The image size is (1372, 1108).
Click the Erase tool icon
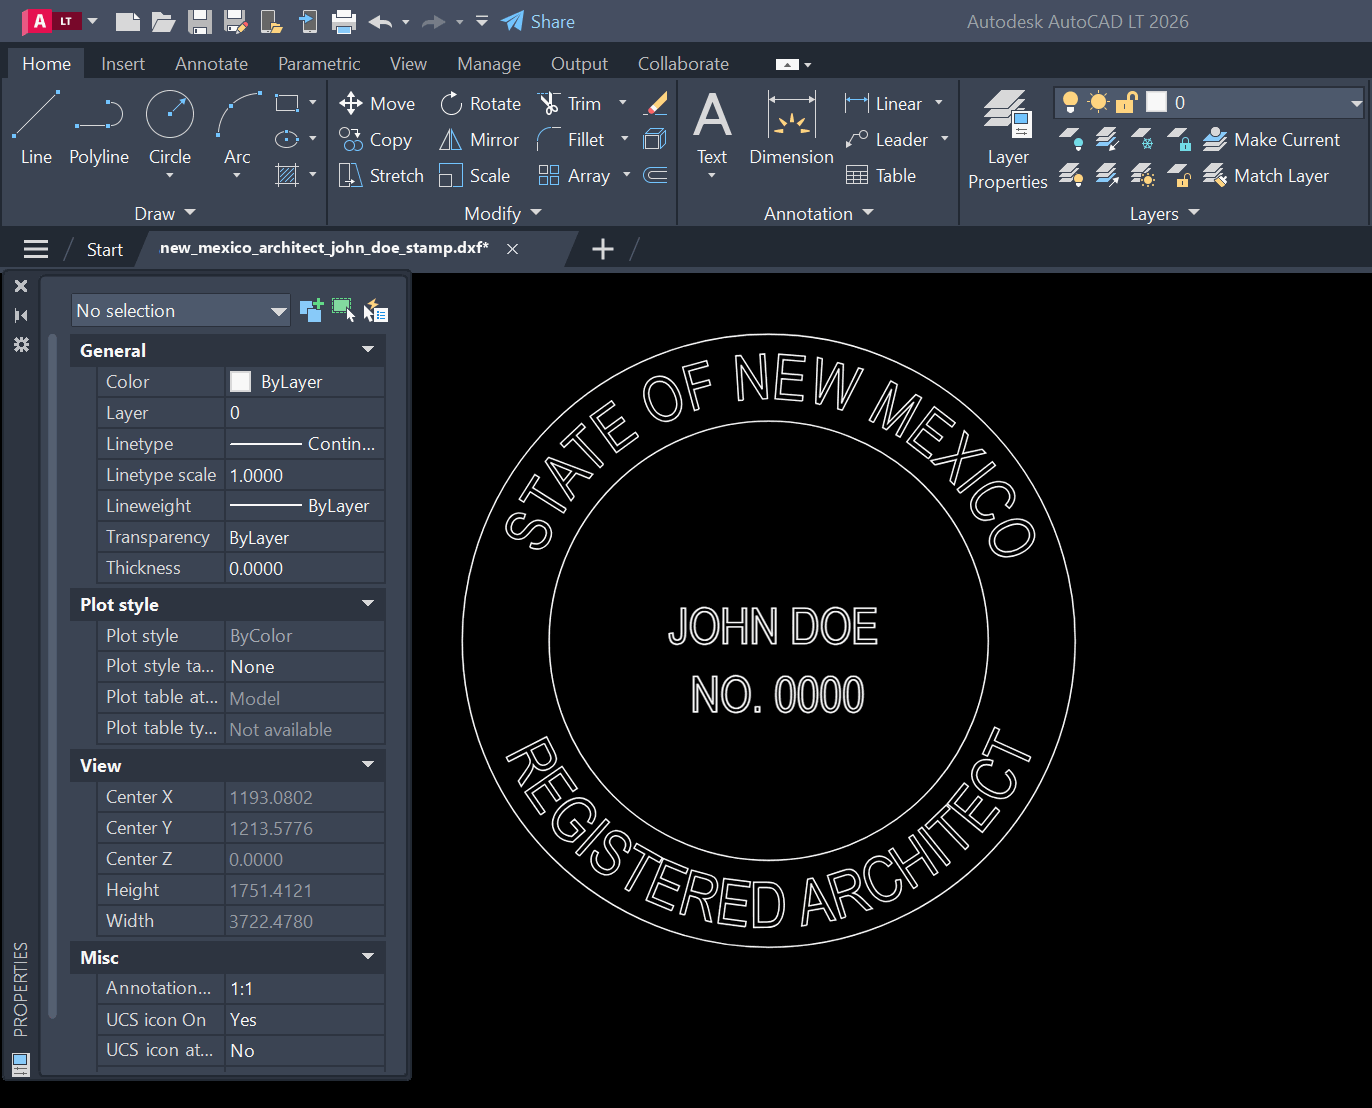pyautogui.click(x=656, y=103)
